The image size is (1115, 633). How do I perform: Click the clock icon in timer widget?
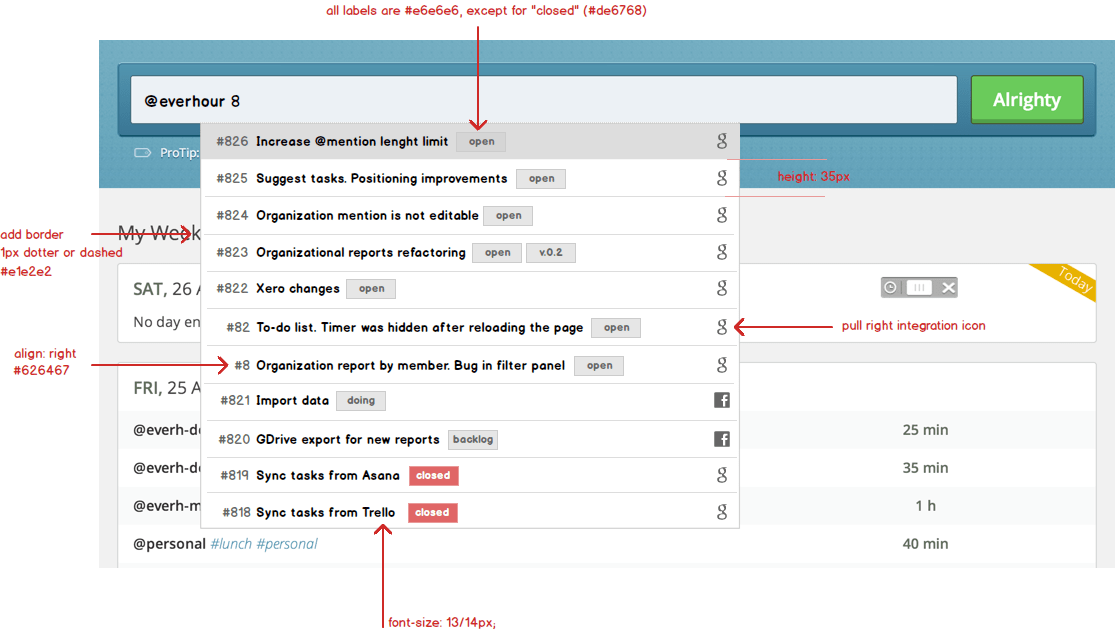pos(890,288)
